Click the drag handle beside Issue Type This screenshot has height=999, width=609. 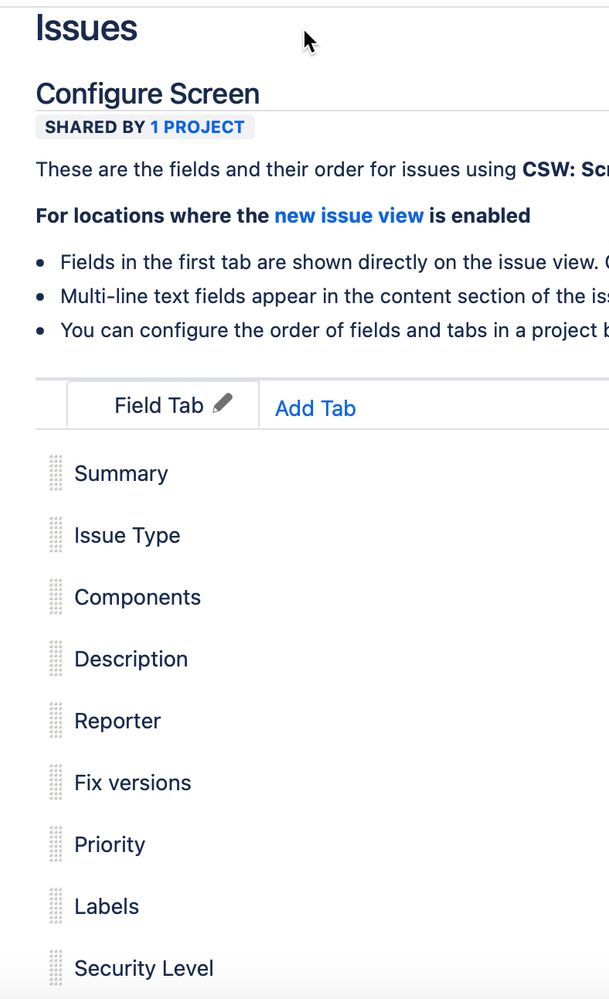coord(56,535)
